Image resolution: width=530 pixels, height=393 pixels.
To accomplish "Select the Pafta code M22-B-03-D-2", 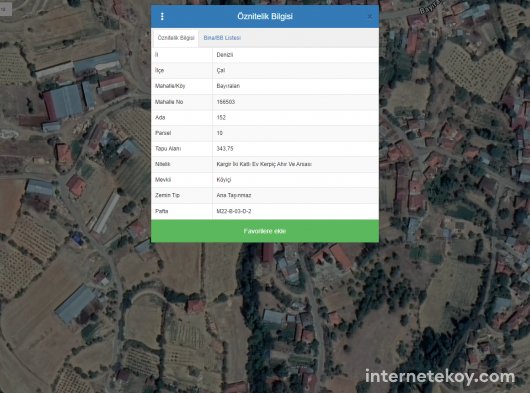I will [x=234, y=211].
